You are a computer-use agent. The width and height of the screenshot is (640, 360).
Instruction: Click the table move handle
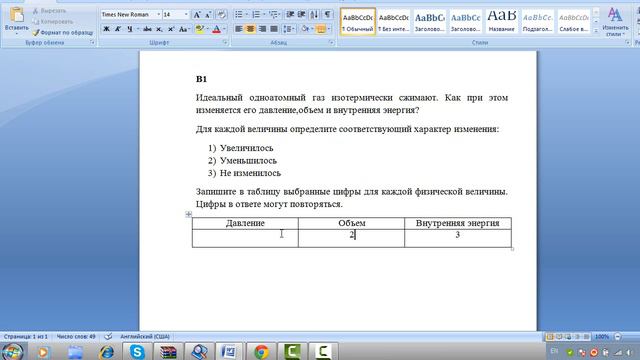pyautogui.click(x=188, y=214)
